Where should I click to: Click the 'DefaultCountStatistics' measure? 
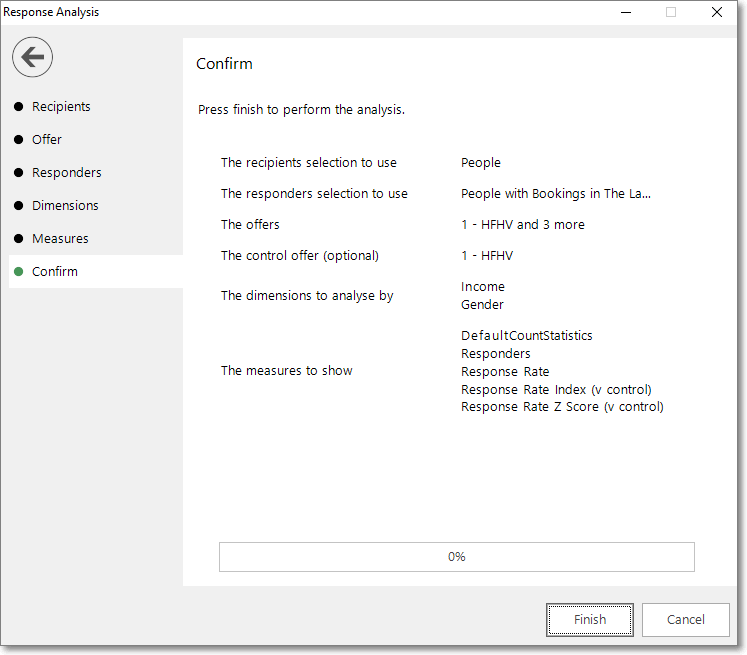click(x=526, y=336)
